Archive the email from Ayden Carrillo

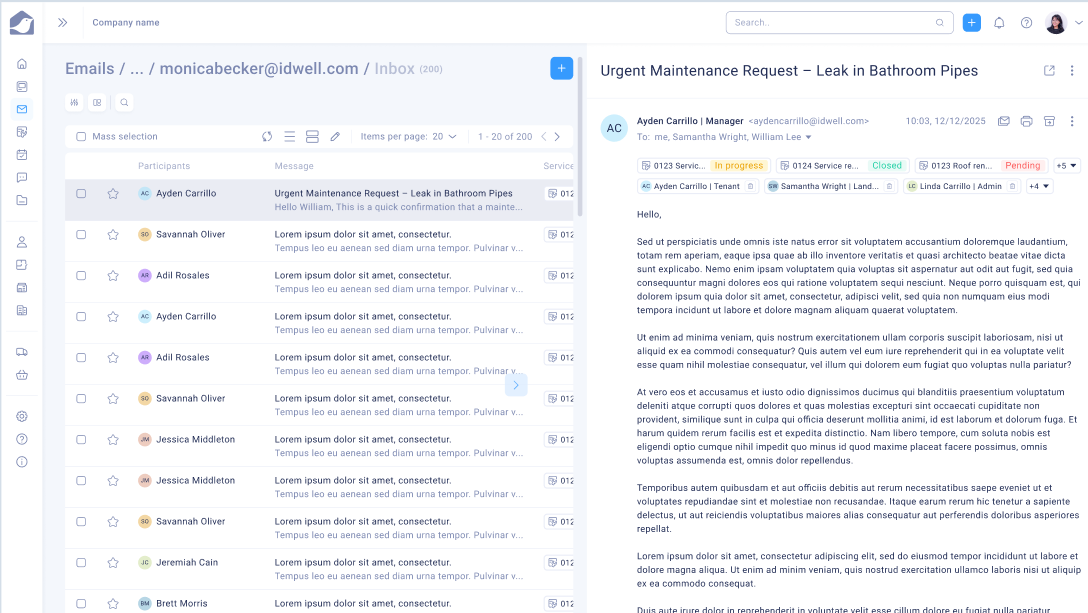click(1049, 122)
